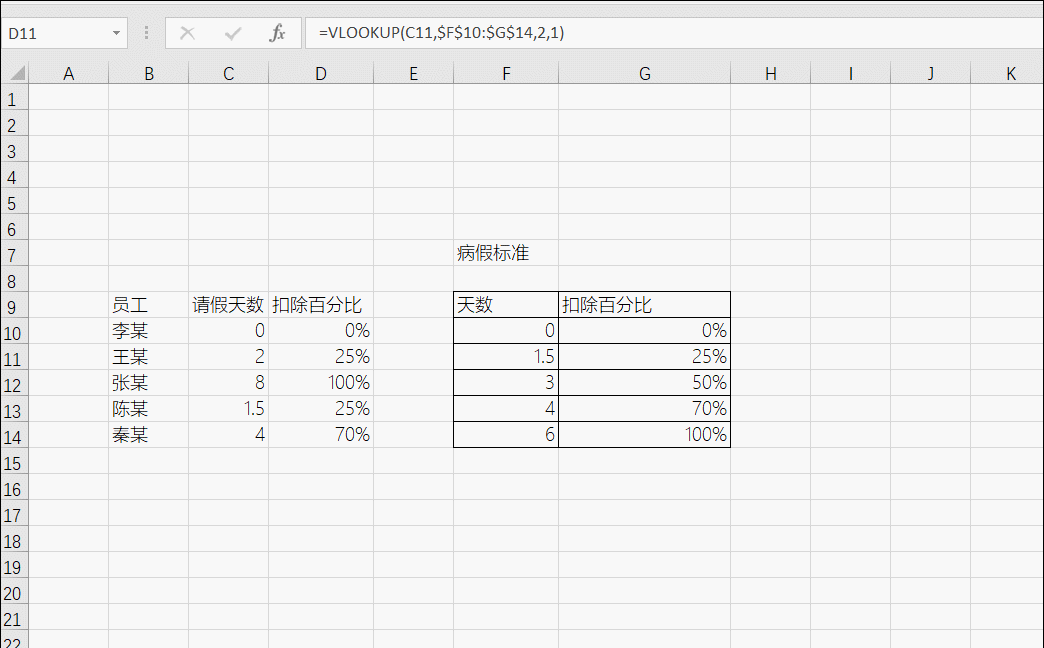Select column E header
Screen dimensions: 1044x648
point(413,73)
